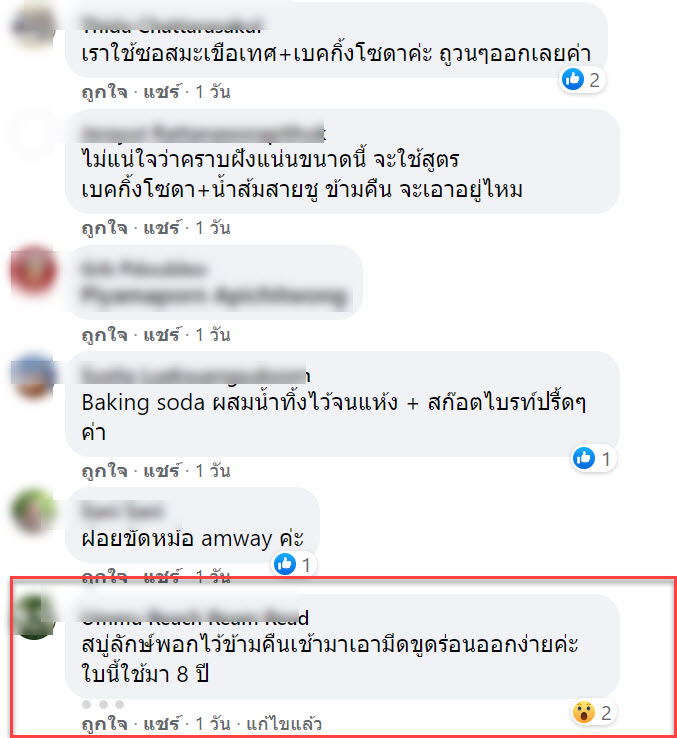
Task: Click the 1 วัน timestamp on last comment
Action: click(213, 723)
